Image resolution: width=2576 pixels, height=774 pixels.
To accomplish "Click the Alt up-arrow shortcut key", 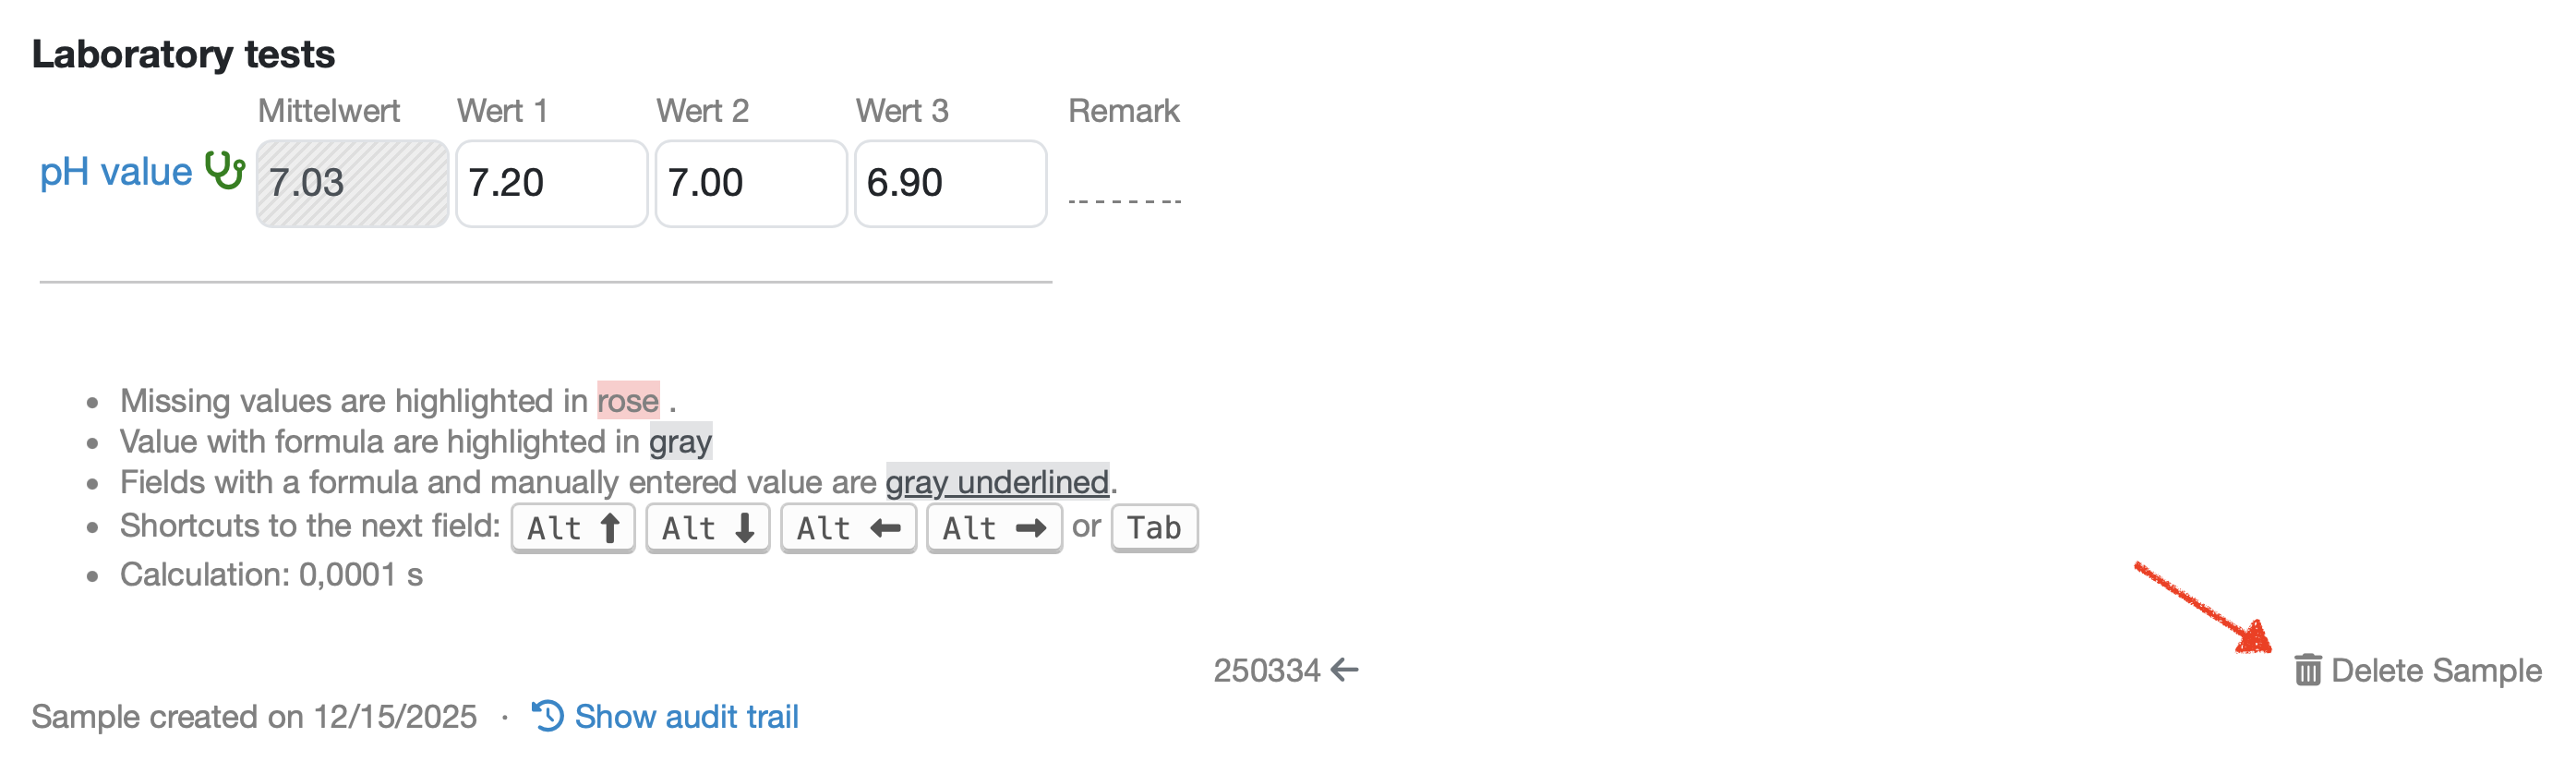I will pyautogui.click(x=573, y=528).
